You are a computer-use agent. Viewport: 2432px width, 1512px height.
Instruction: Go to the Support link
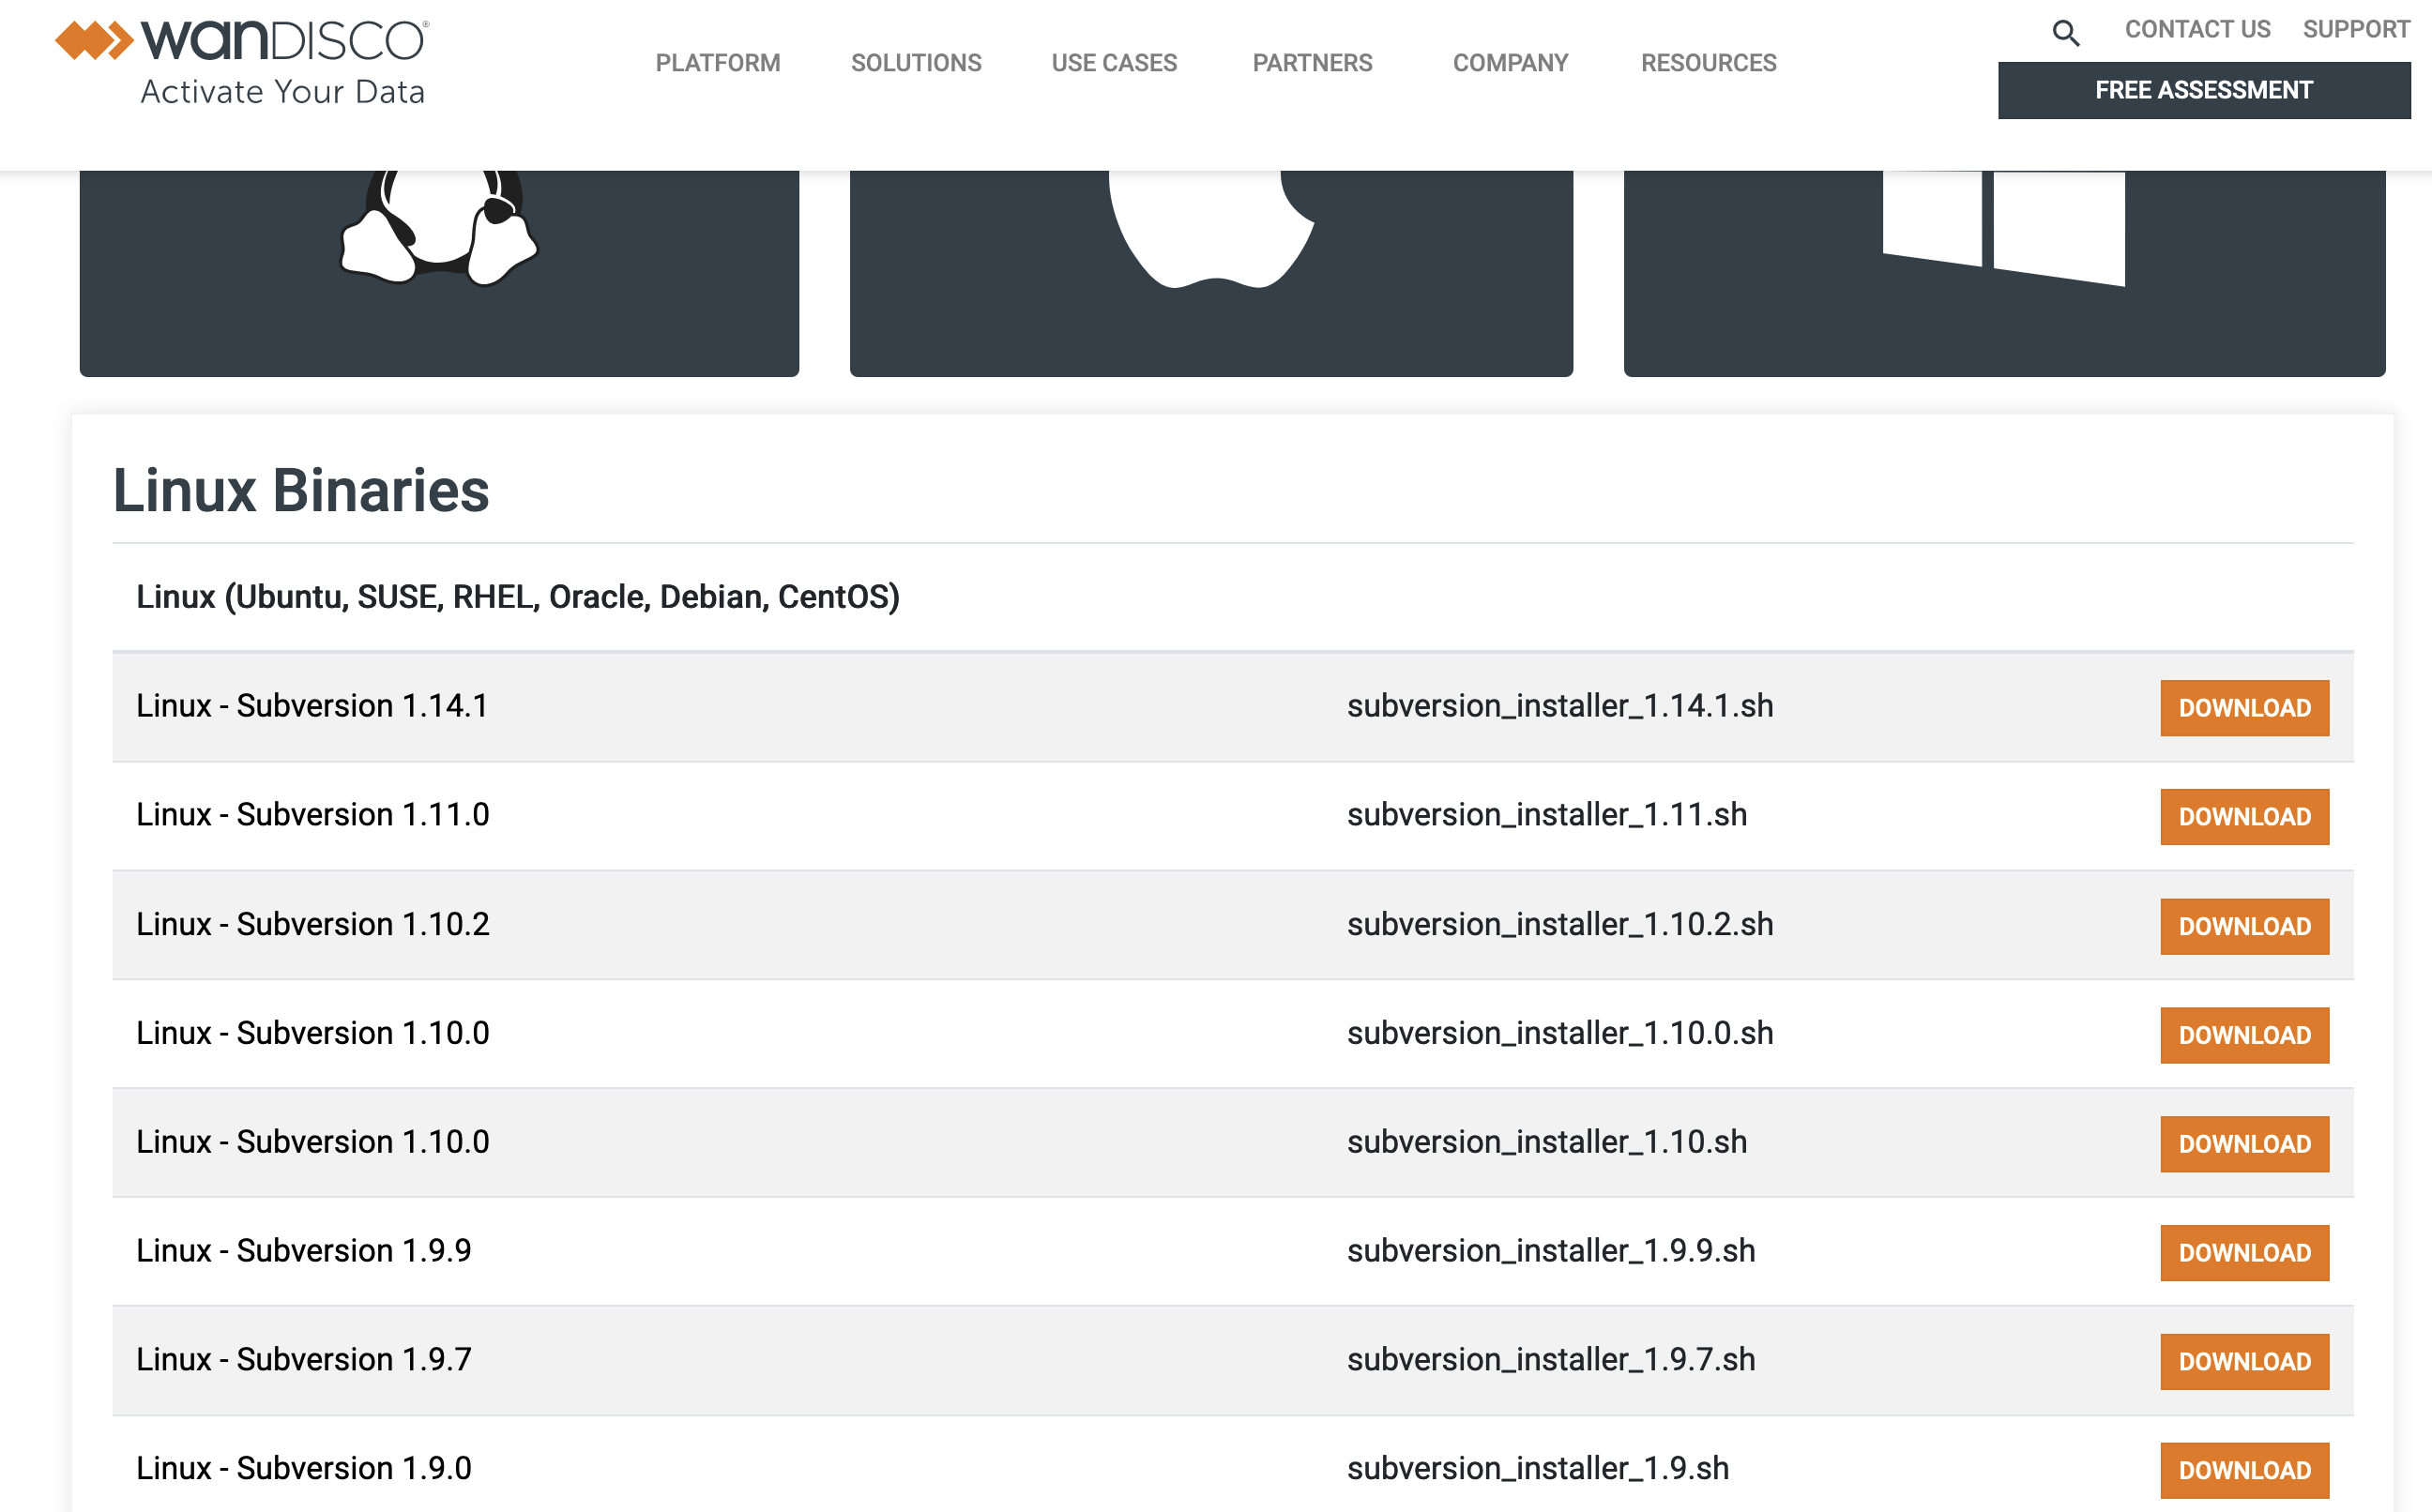click(2355, 29)
